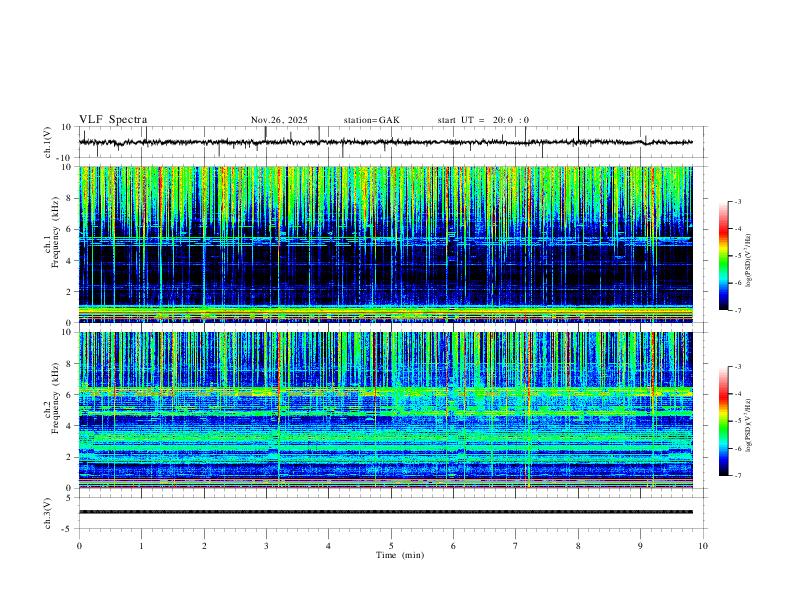Click the ch.2 PSD color bar
792x612 pixels.
pos(723,421)
